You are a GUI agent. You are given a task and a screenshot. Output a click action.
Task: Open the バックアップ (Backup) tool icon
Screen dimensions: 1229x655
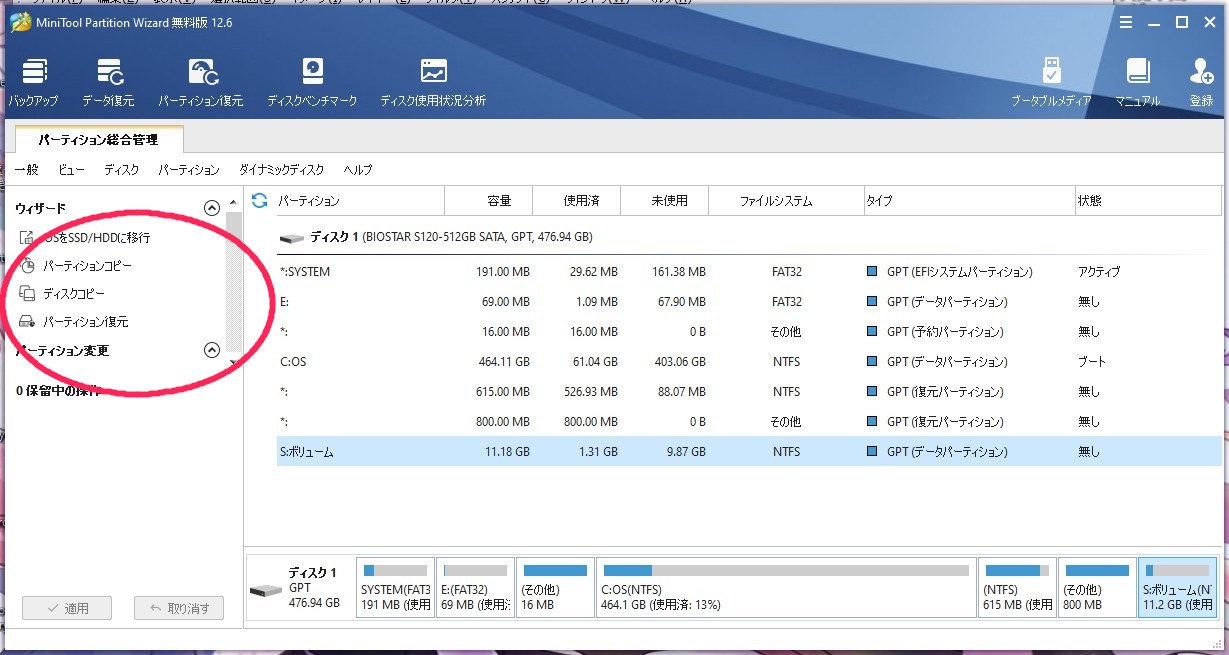[x=34, y=74]
